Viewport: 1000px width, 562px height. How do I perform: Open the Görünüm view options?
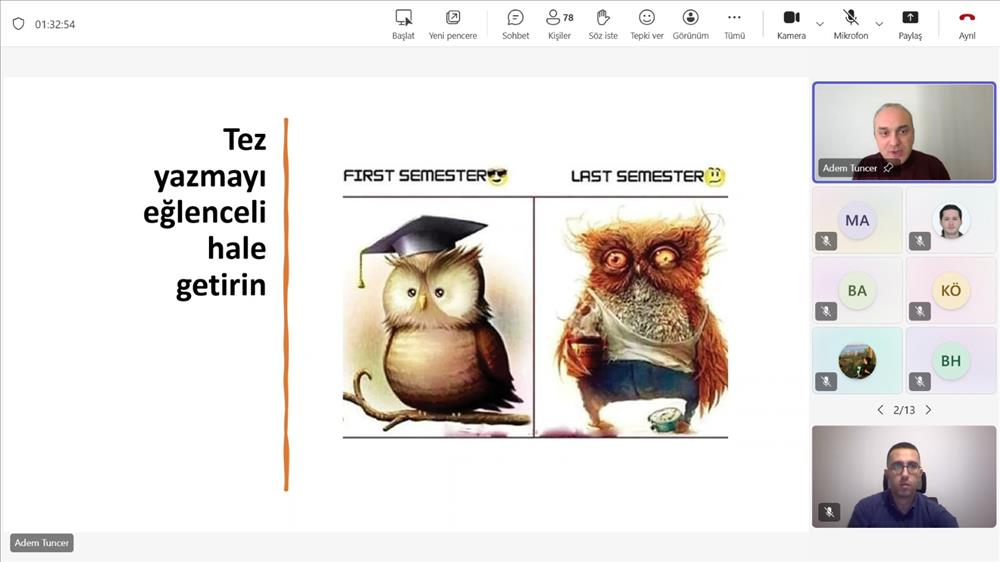pos(690,24)
